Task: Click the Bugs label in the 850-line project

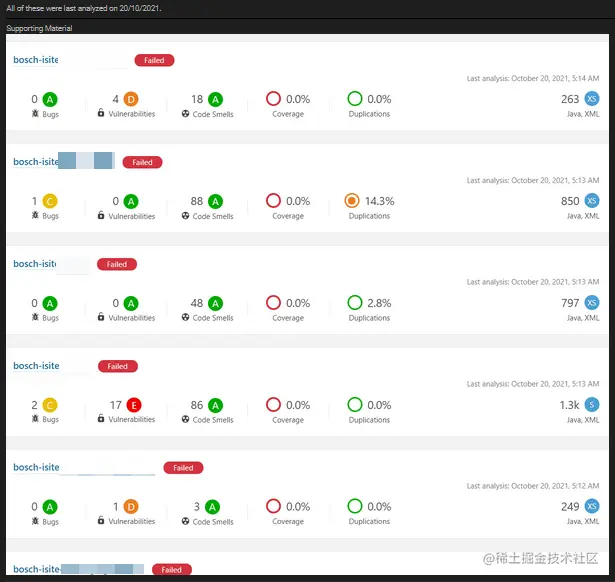Action: pyautogui.click(x=50, y=216)
